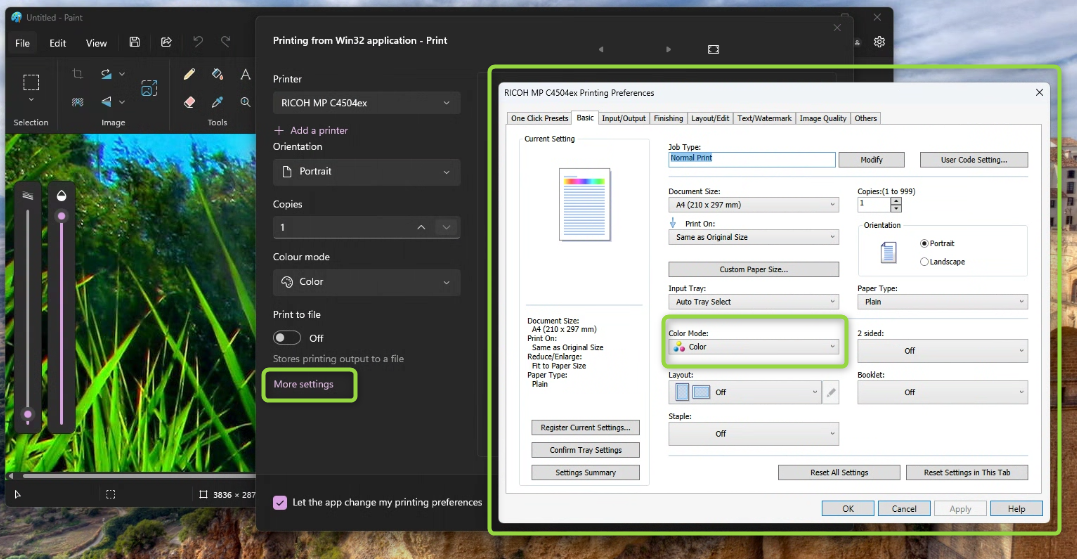Viewport: 1077px width, 559px height.
Task: Click the Redo arrow in Paint
Action: (x=225, y=42)
